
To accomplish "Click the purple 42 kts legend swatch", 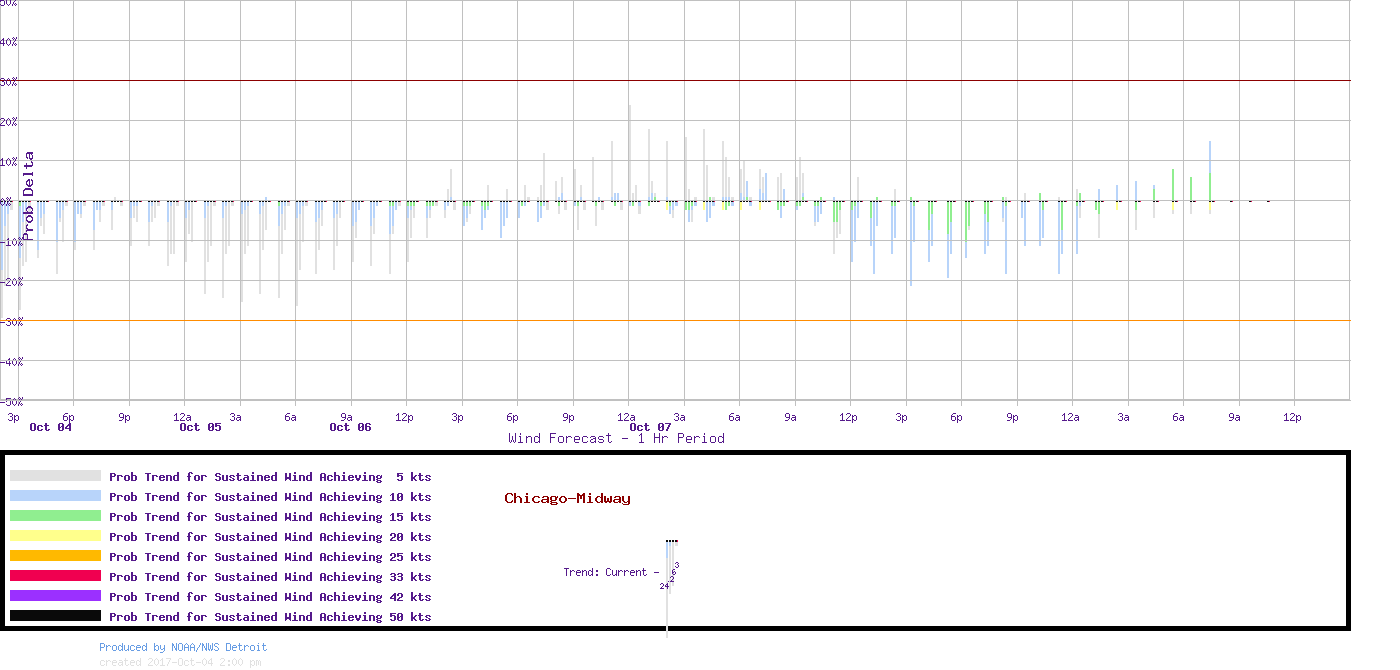I will pos(55,596).
